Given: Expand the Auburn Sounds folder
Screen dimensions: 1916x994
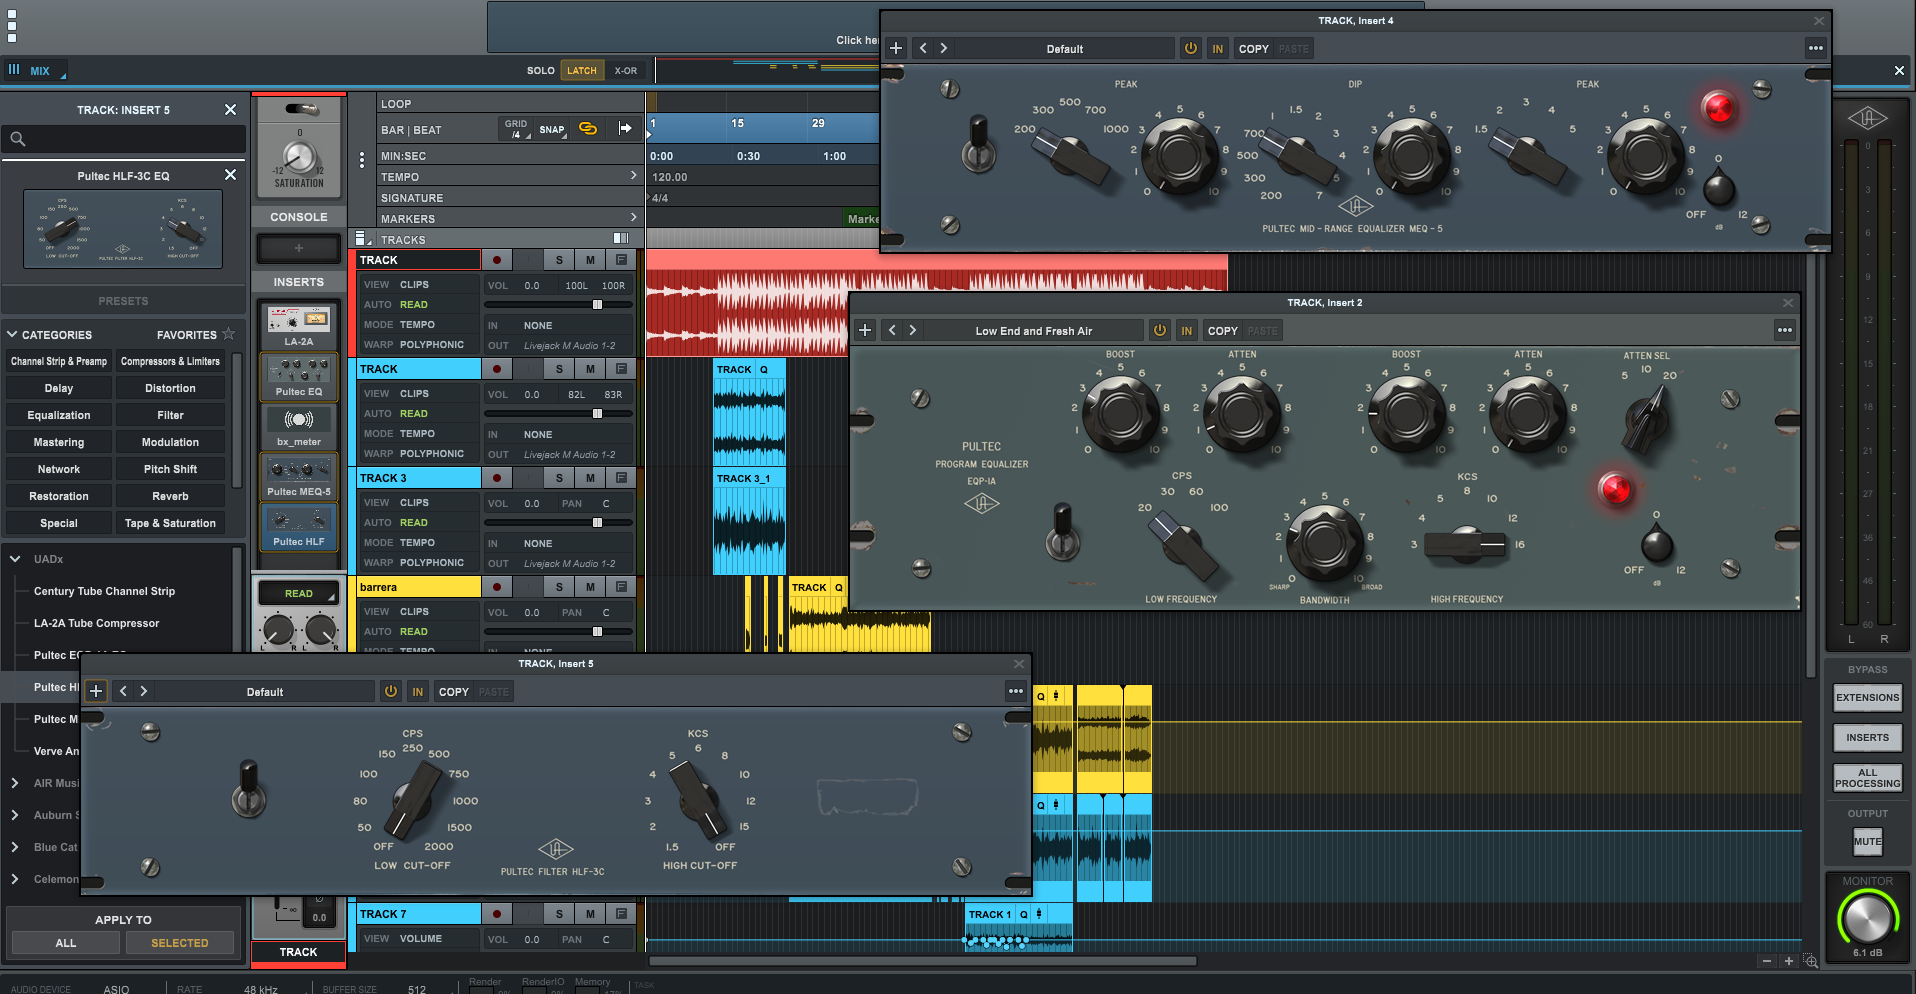Looking at the screenshot, I should point(15,815).
